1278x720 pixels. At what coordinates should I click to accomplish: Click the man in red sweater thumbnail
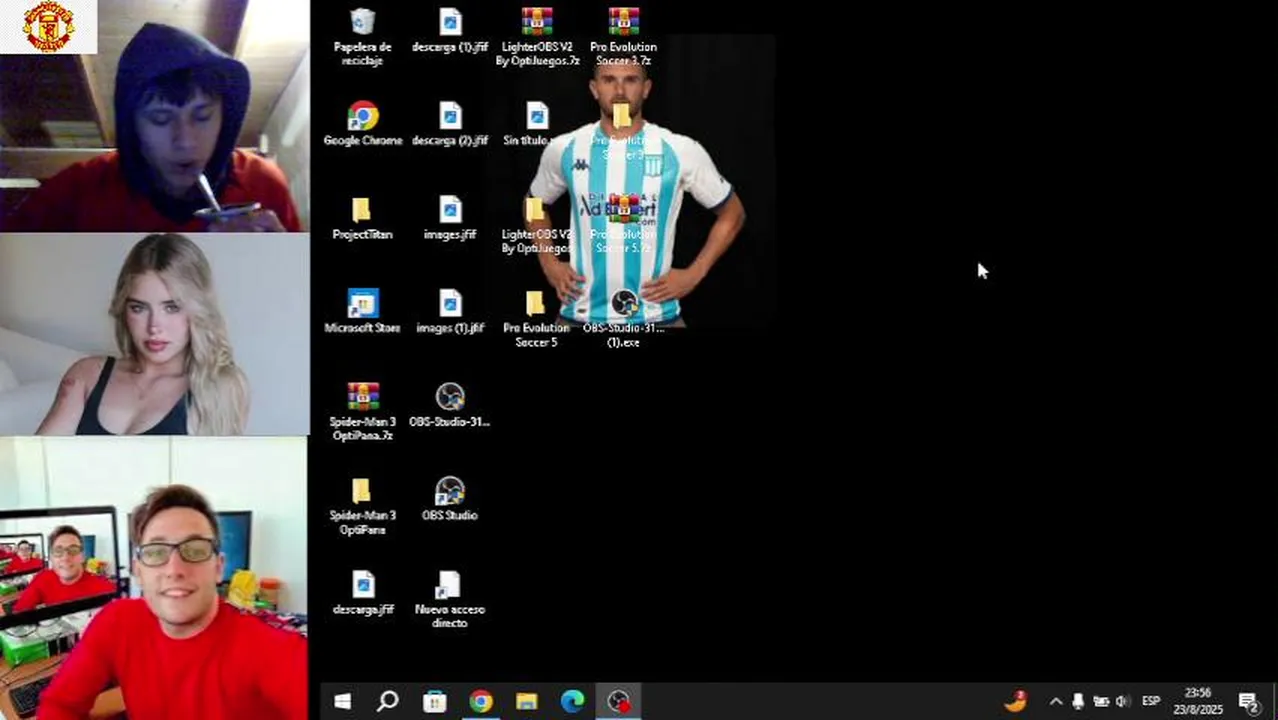154,579
